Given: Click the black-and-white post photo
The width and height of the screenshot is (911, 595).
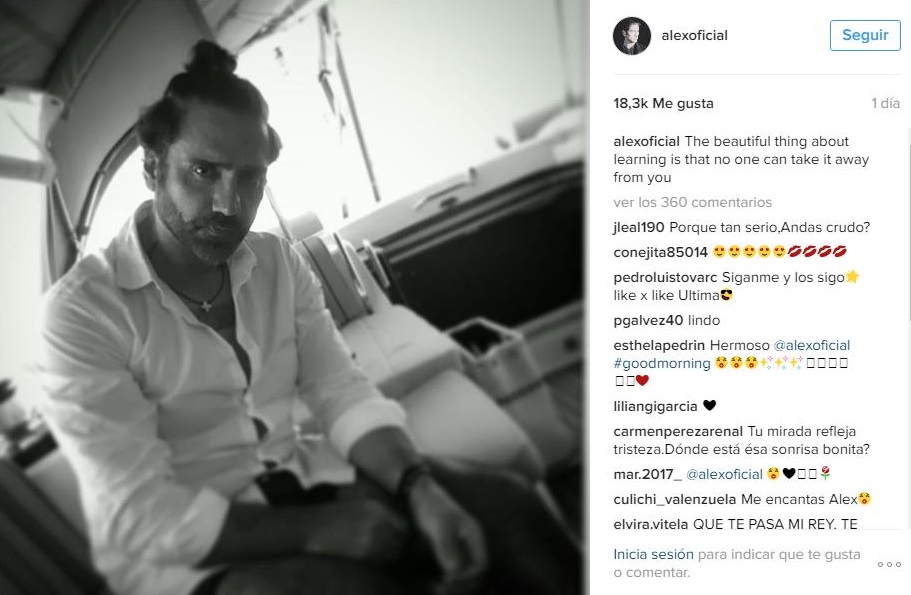Looking at the screenshot, I should (295, 298).
